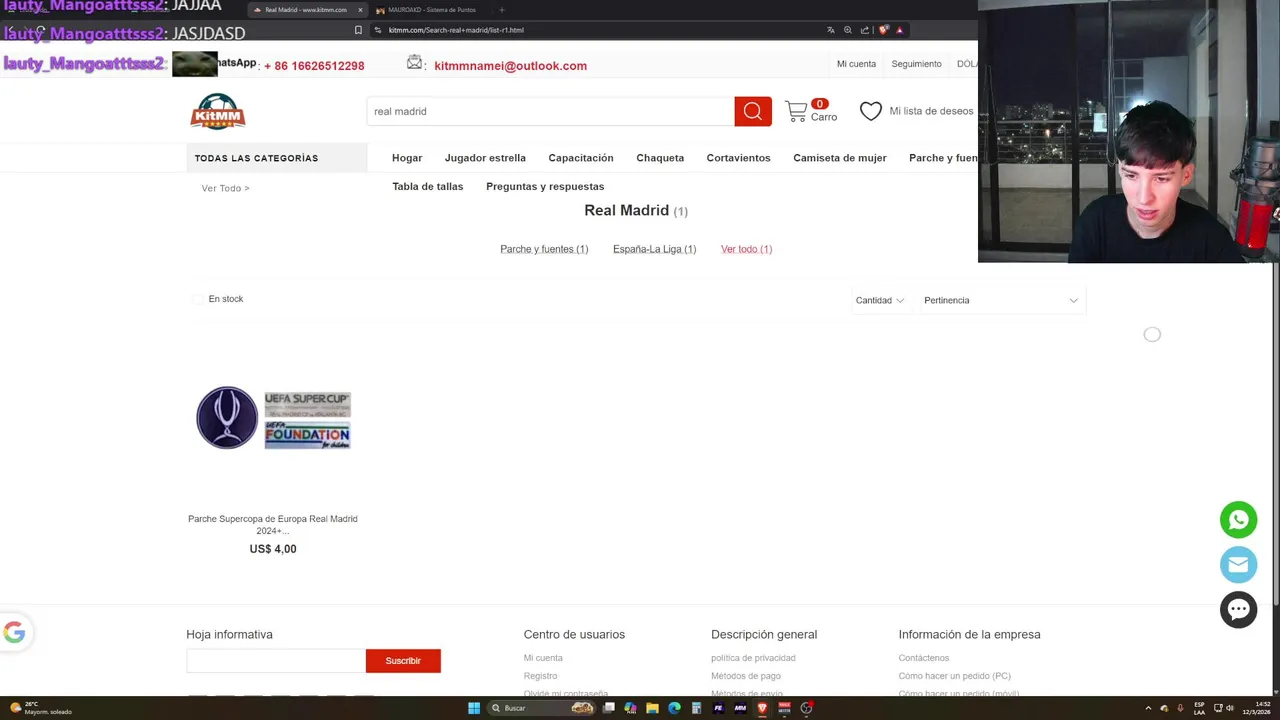
Task: Show hidden system tray icons
Action: 1148,708
